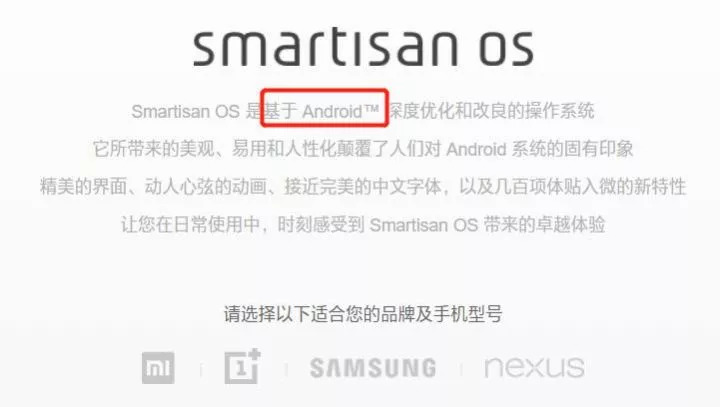Click the red-outlined 基于 Android™ box
The image size is (720, 407).
[325, 108]
